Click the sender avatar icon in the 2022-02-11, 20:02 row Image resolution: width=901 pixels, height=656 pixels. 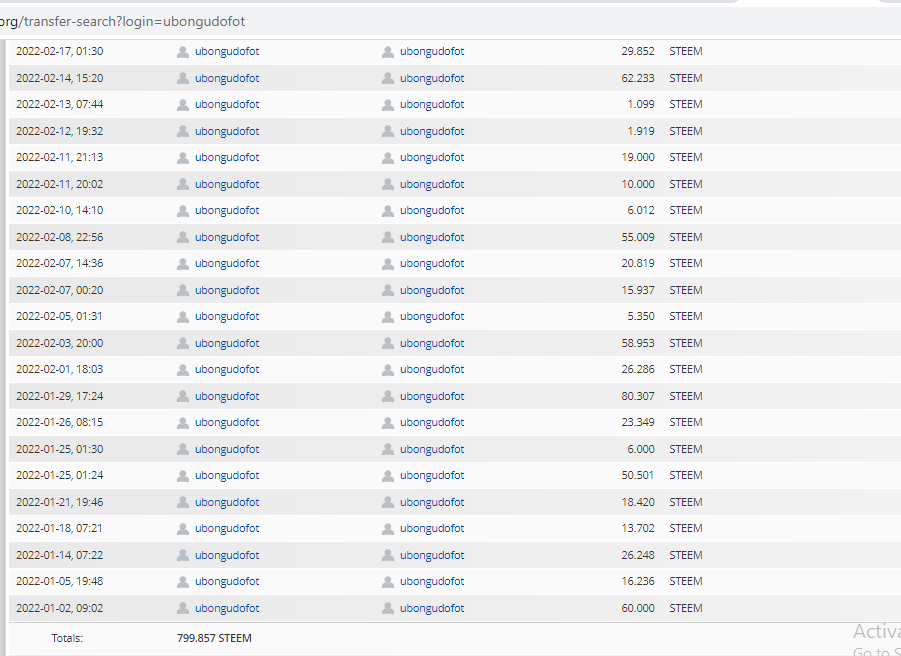tap(183, 184)
